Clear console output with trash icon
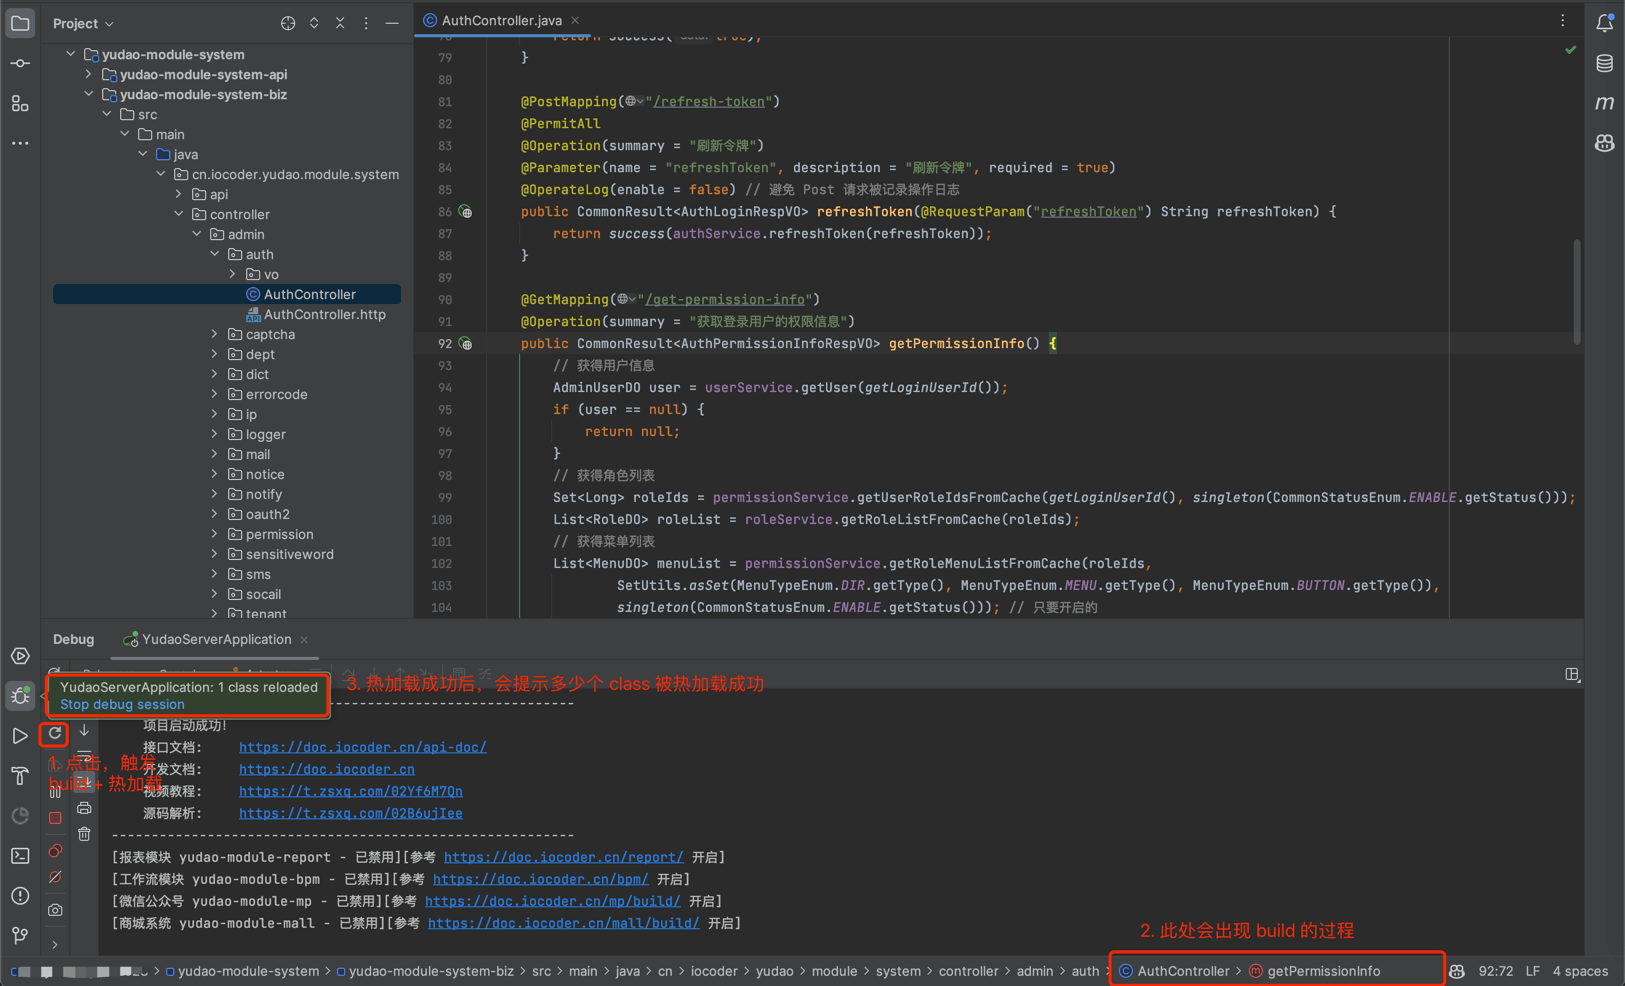 point(84,833)
